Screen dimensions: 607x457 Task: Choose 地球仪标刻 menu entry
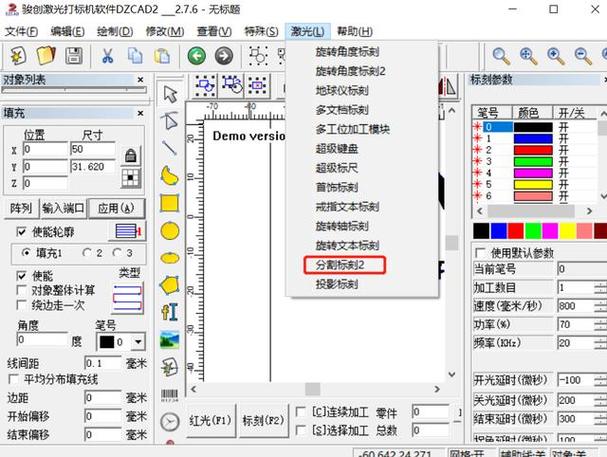pos(342,91)
